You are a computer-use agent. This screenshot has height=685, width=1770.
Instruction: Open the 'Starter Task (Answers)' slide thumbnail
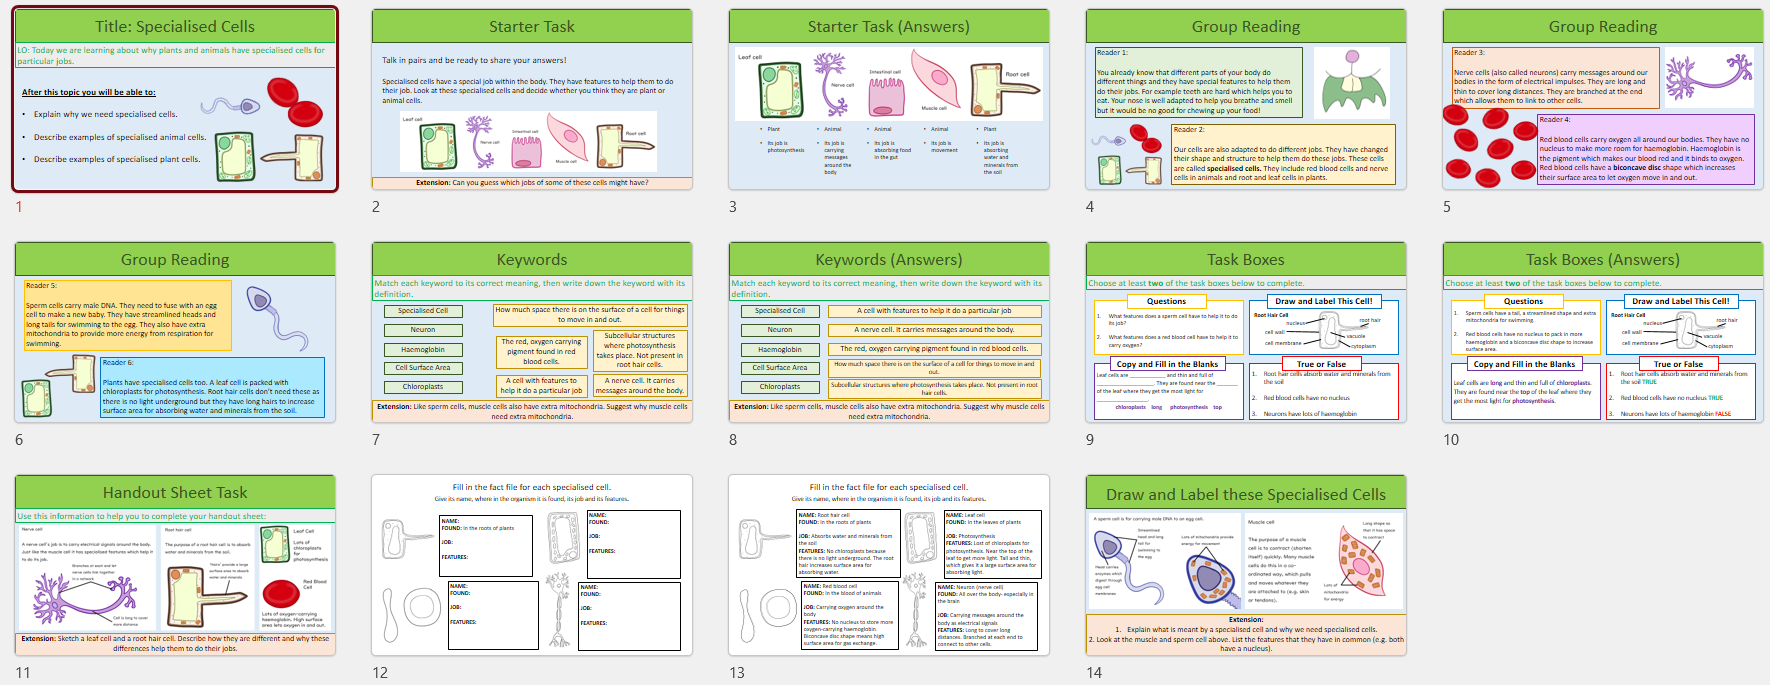pyautogui.click(x=888, y=100)
